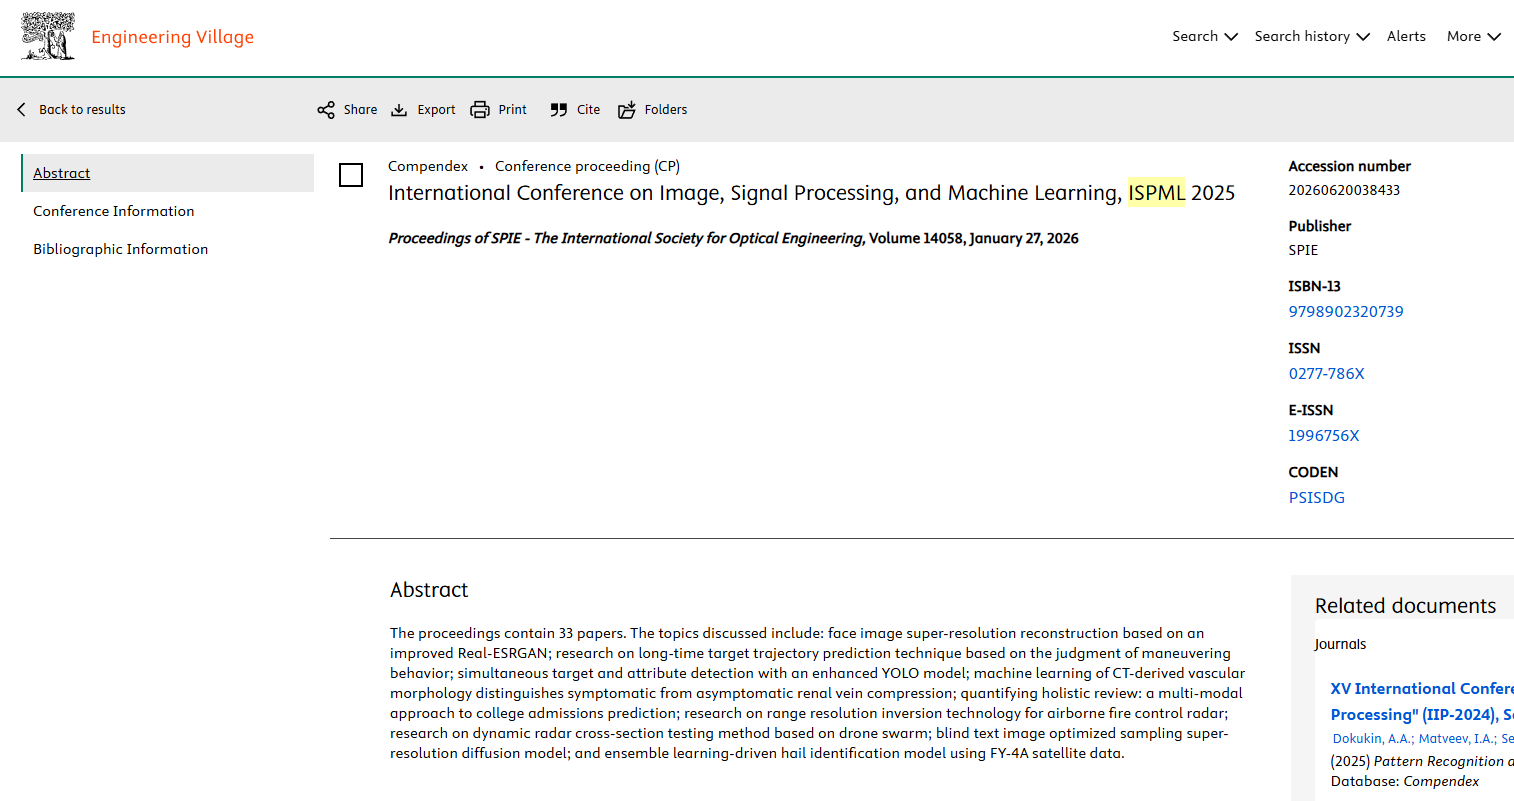The height and width of the screenshot is (801, 1514).
Task: Click the Back to results arrow
Action: (x=22, y=110)
